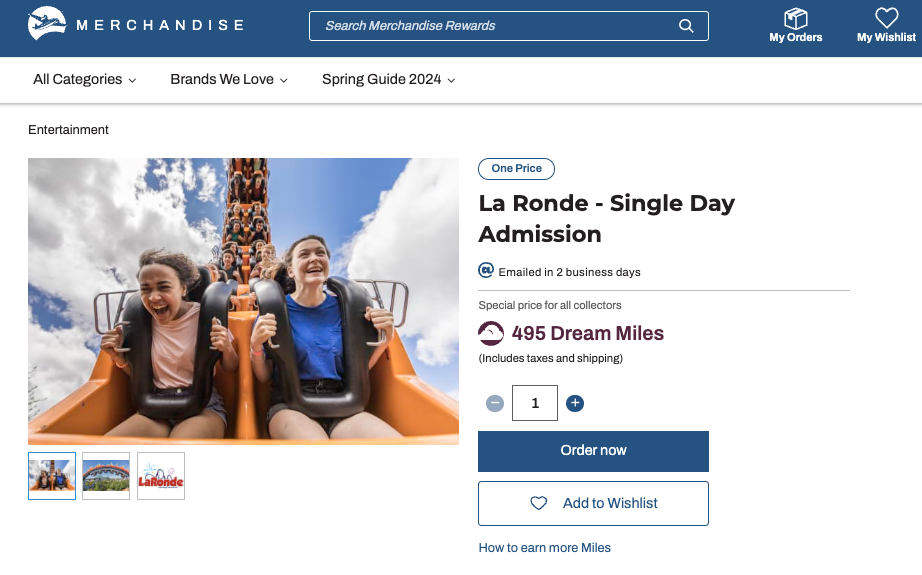Click the One Price badge

[x=516, y=169]
